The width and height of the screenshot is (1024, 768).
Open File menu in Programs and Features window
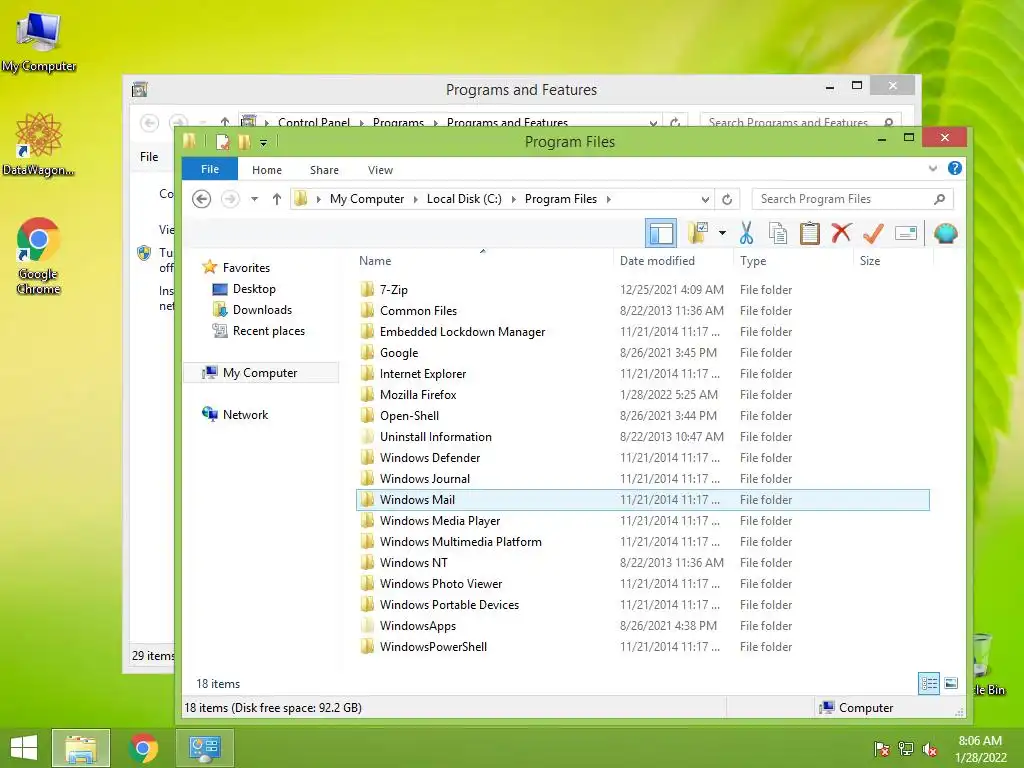coord(149,157)
